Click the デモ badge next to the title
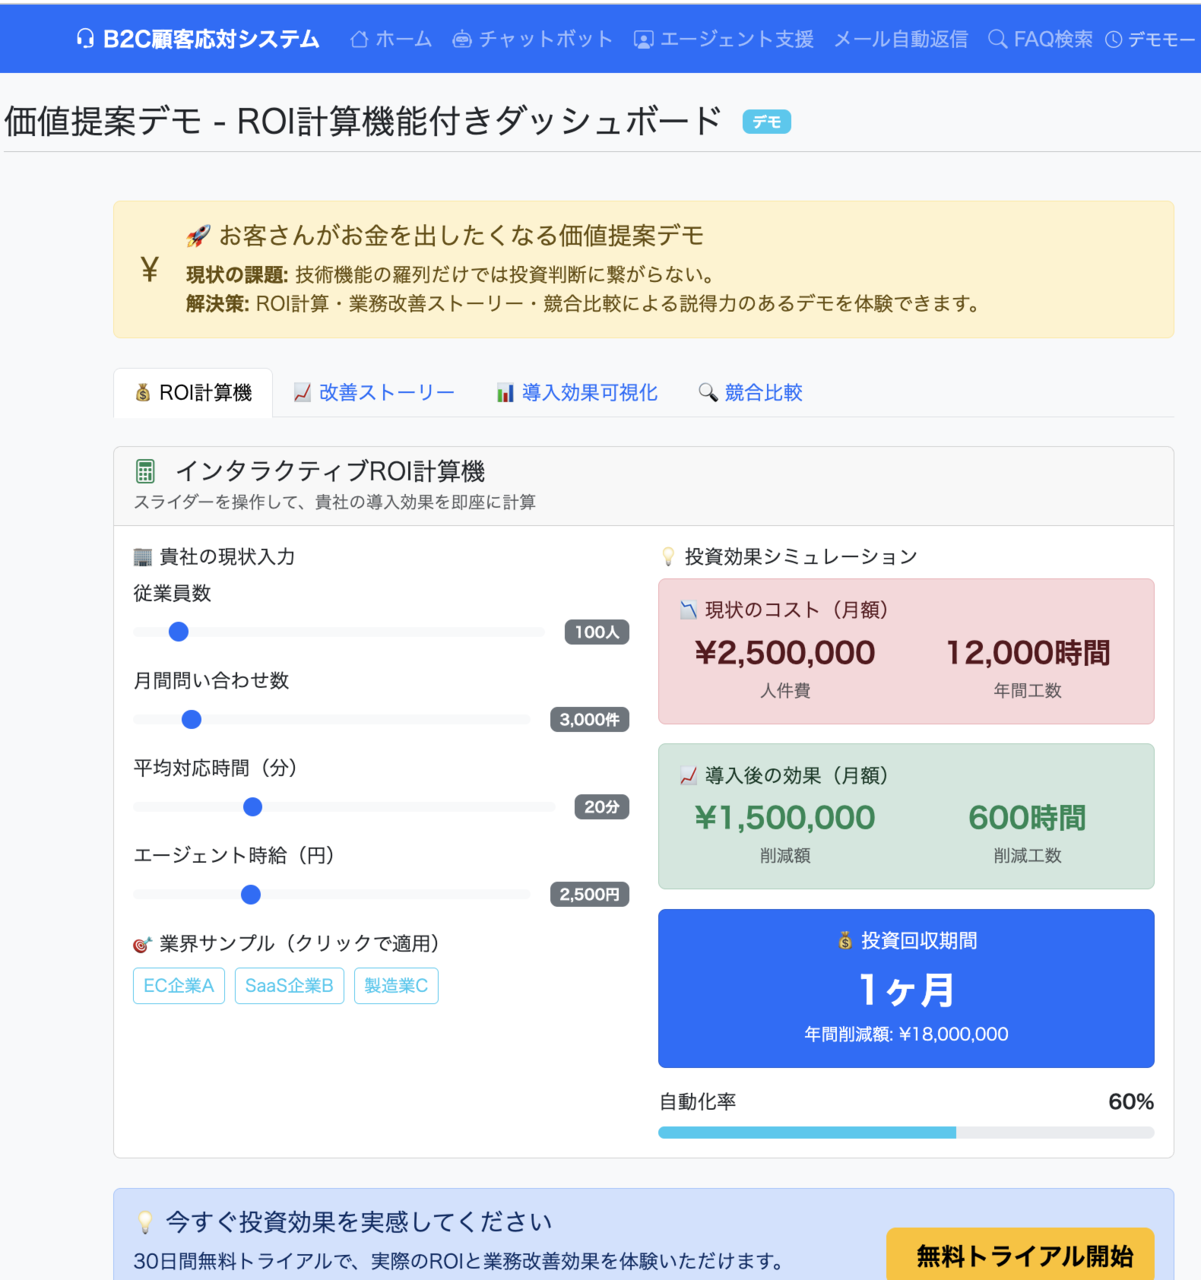Viewport: 1201px width, 1280px height. (766, 120)
